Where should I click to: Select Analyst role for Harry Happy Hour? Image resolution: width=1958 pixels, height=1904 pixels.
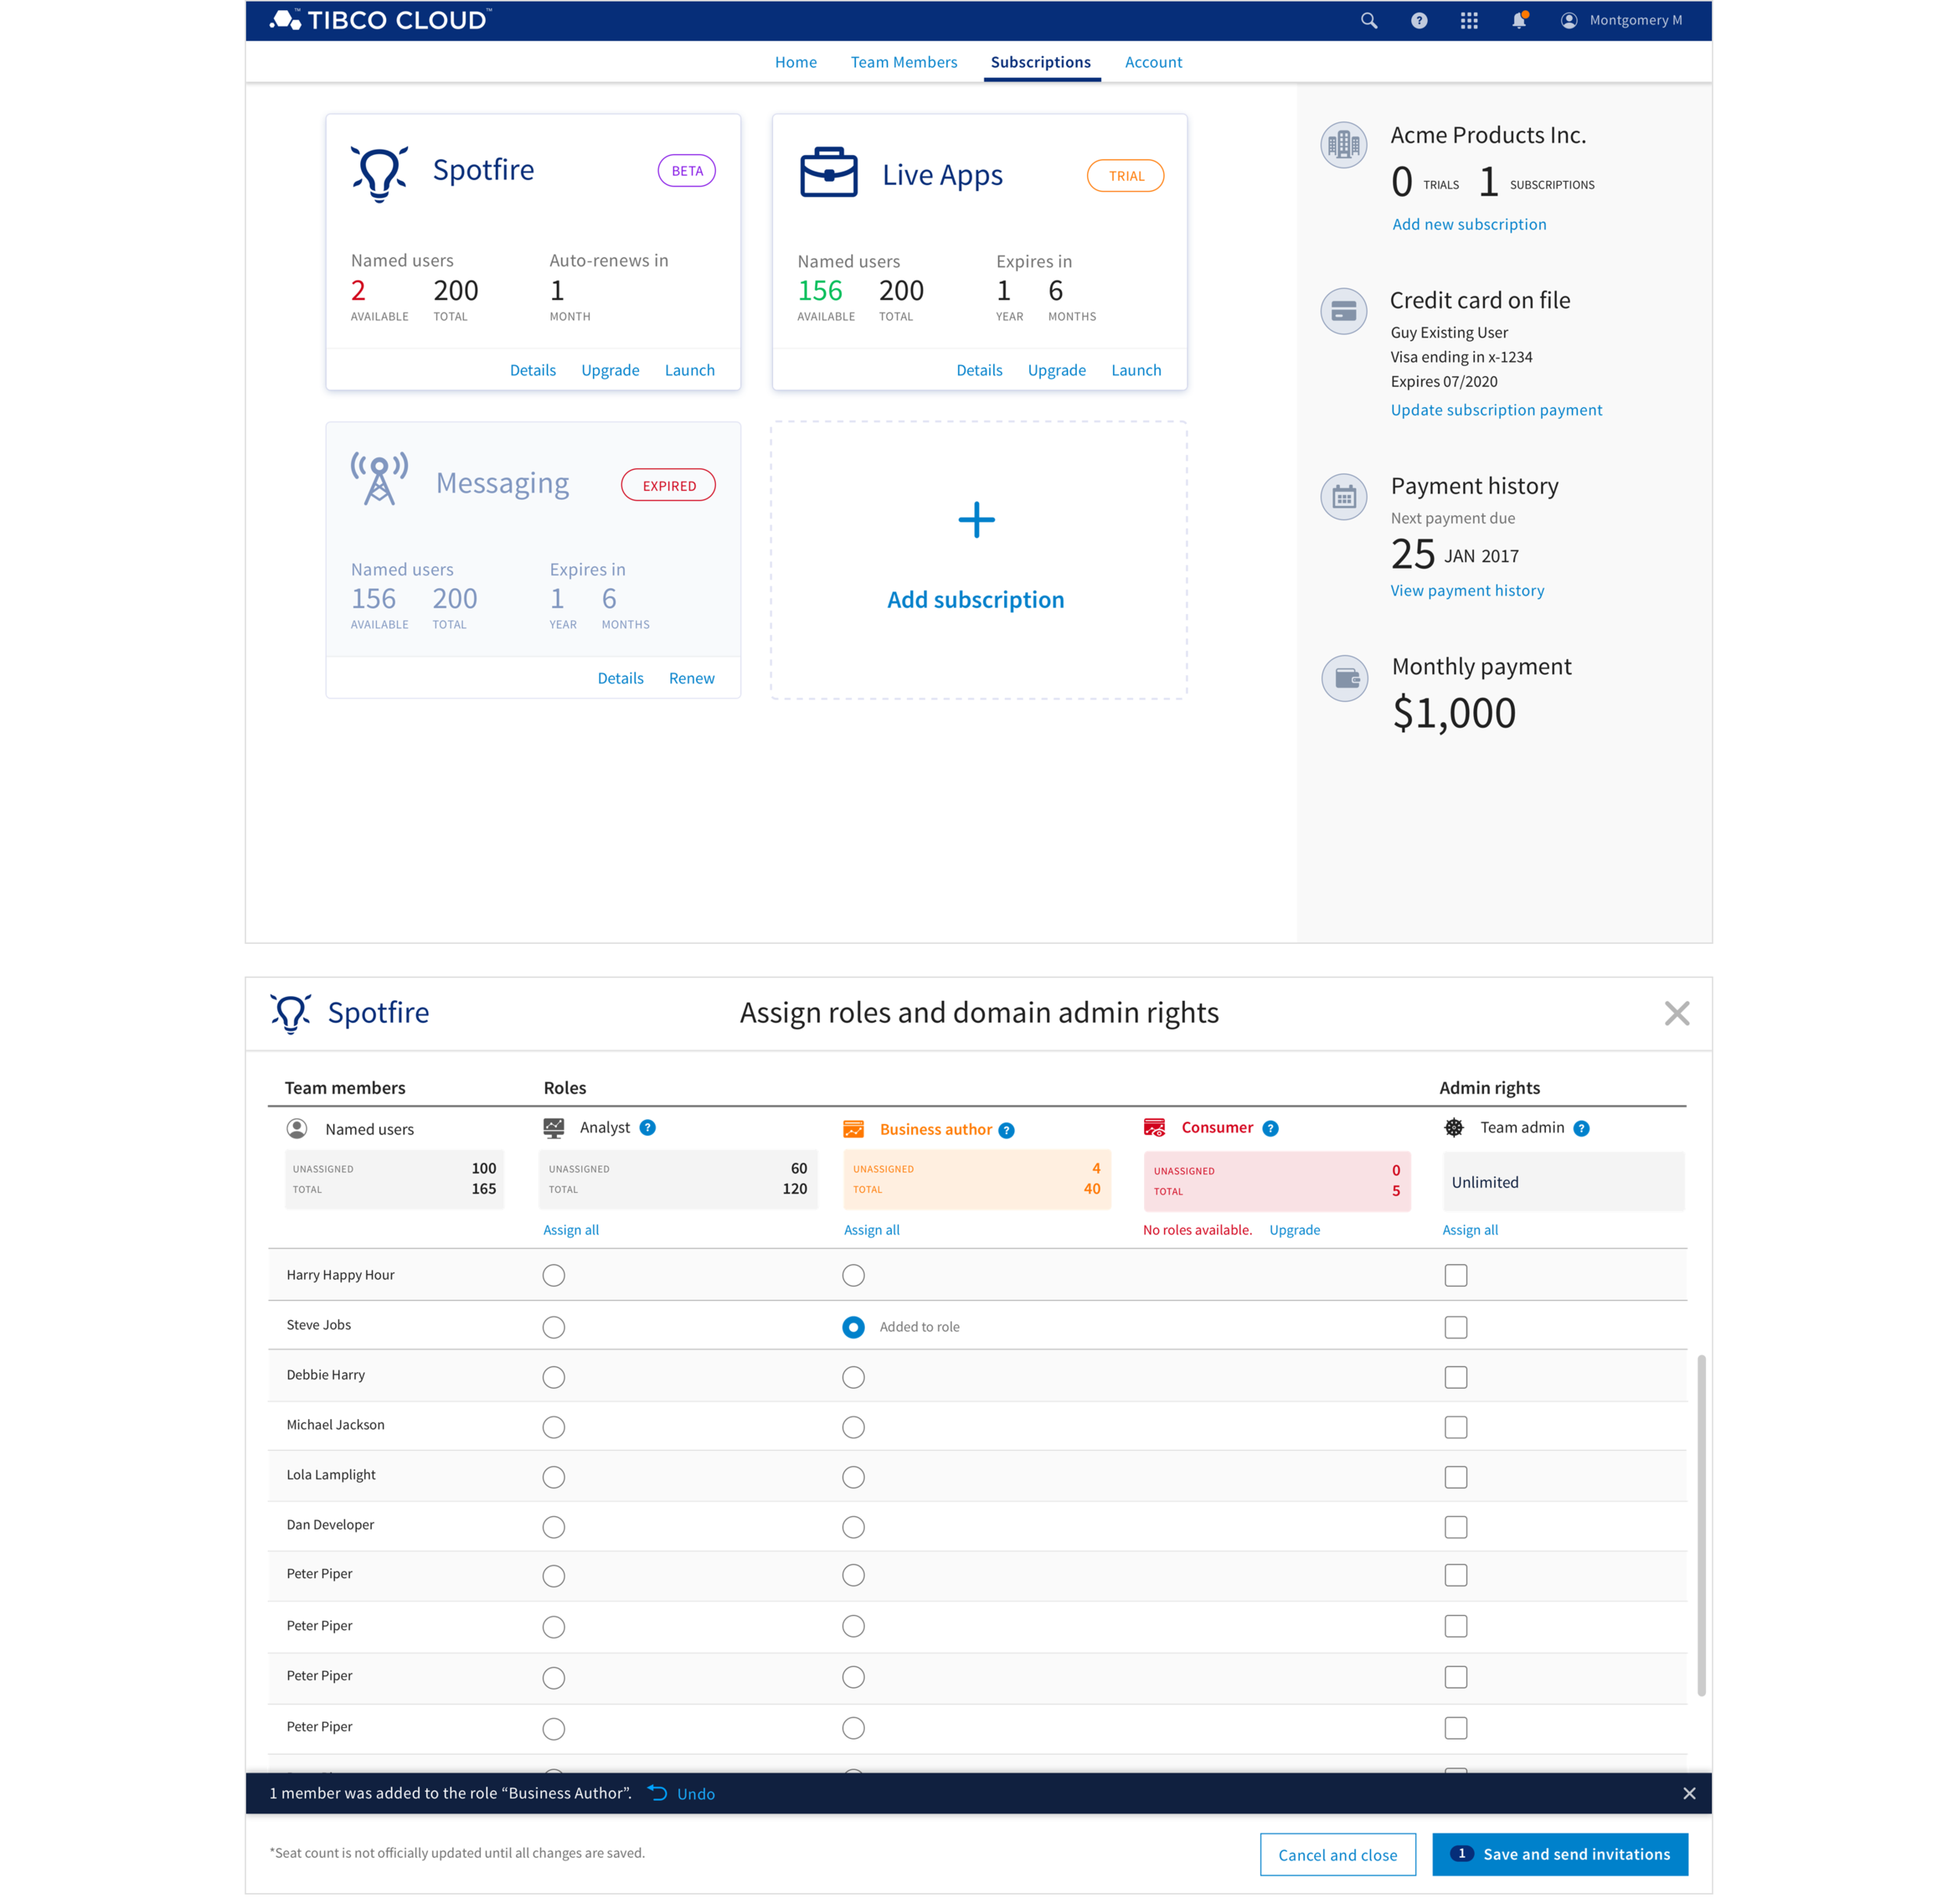coord(553,1275)
